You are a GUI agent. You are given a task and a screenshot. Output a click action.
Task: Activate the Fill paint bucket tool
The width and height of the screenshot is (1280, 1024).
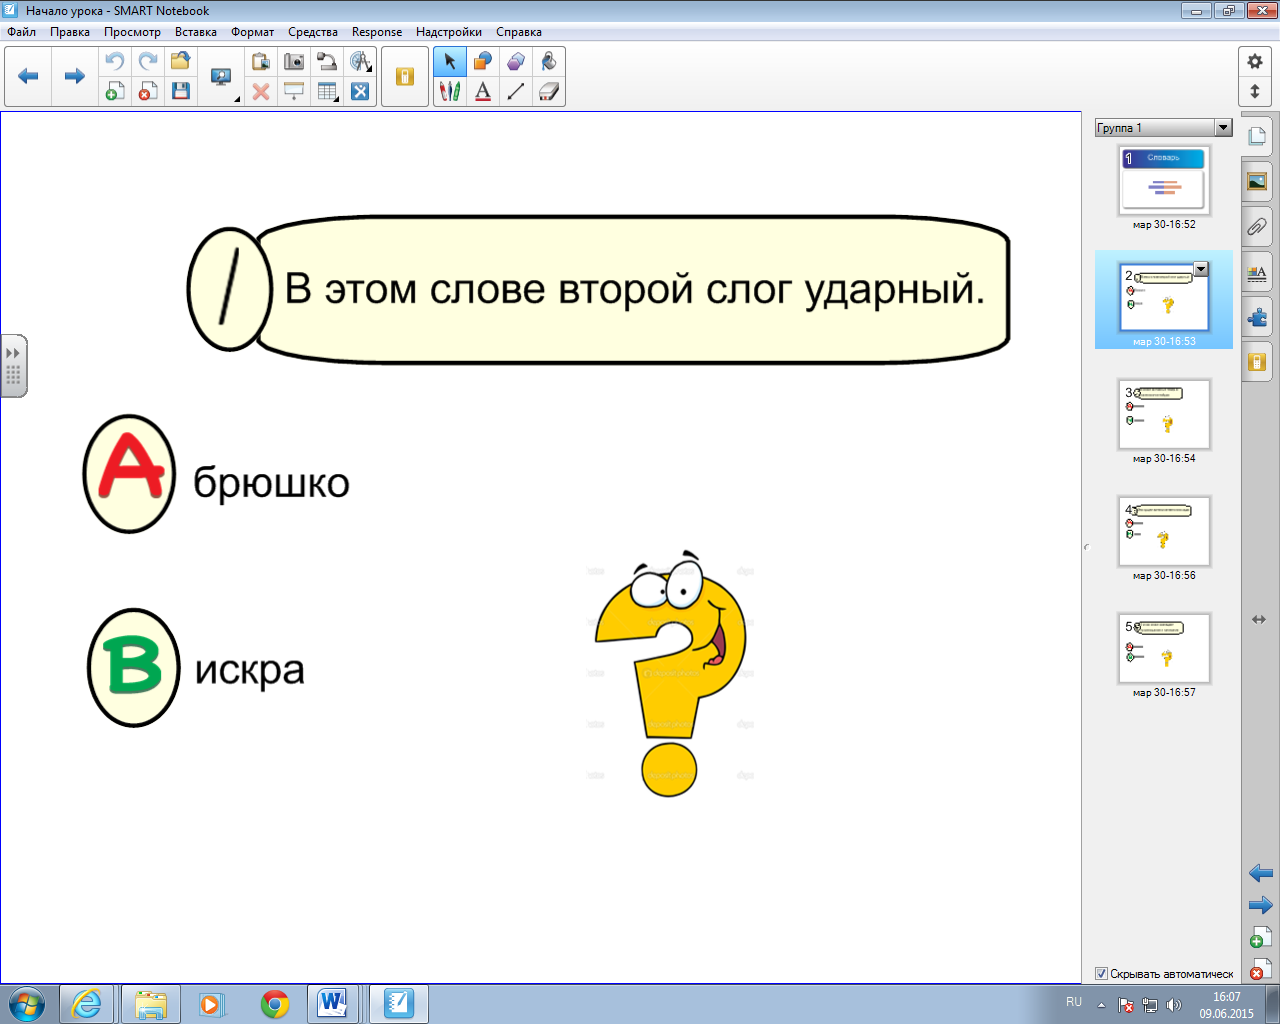pos(548,61)
